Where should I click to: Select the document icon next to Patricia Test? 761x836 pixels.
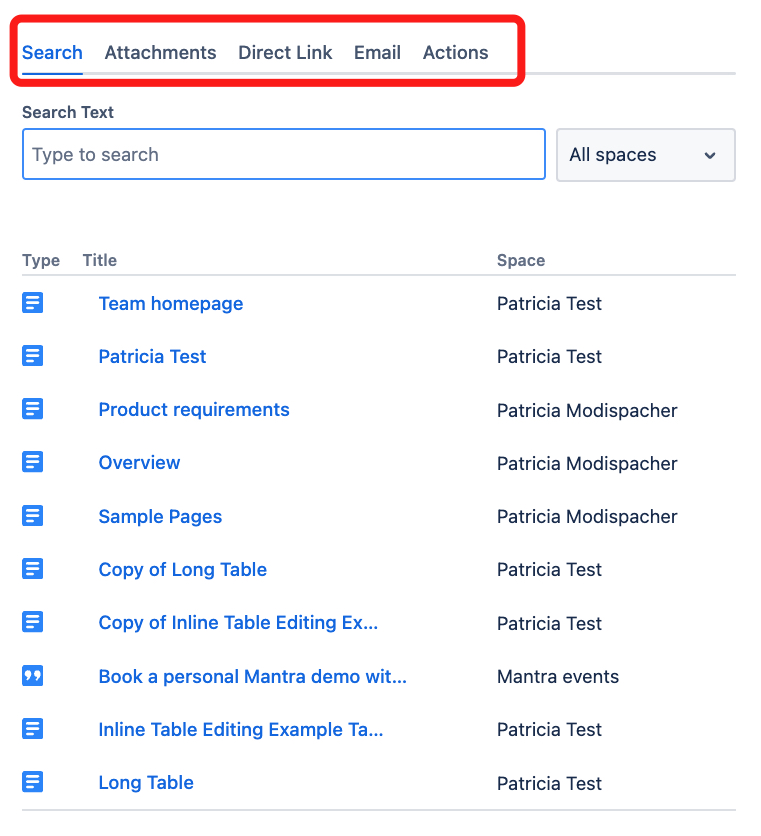click(32, 356)
